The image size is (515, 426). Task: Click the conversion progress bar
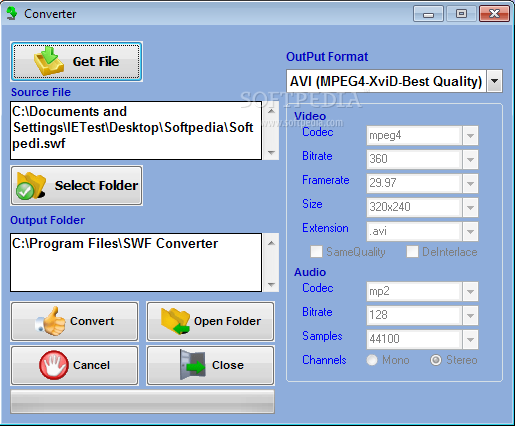click(x=143, y=402)
